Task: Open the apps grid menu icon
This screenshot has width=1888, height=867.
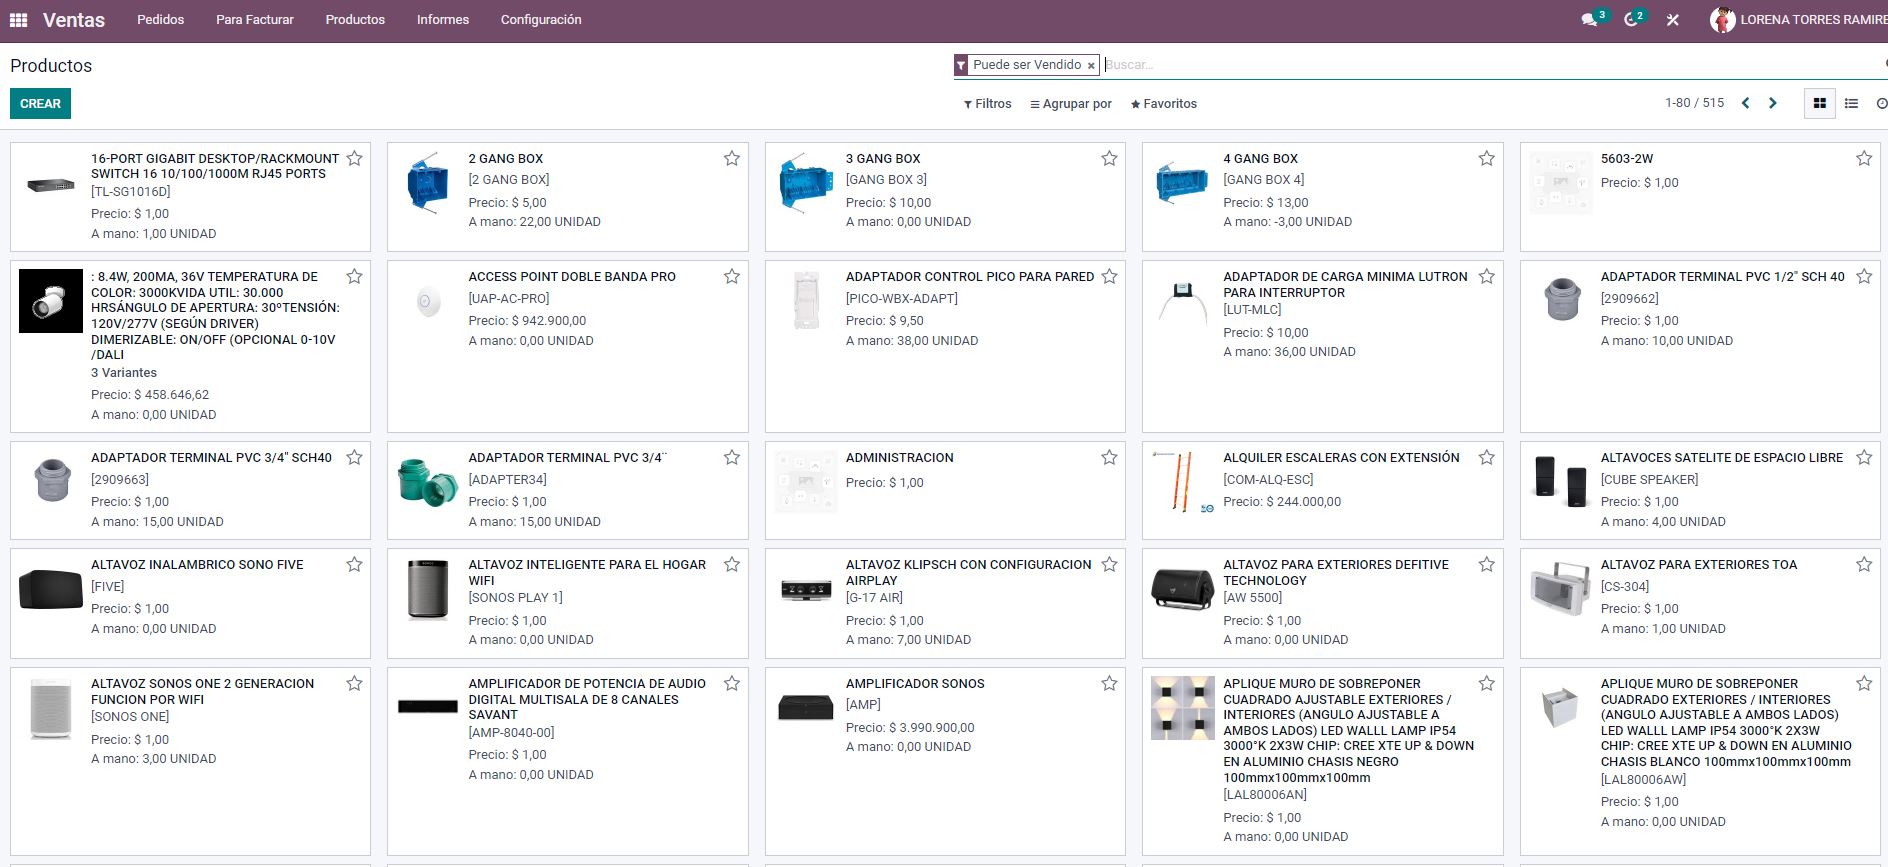Action: coord(18,20)
